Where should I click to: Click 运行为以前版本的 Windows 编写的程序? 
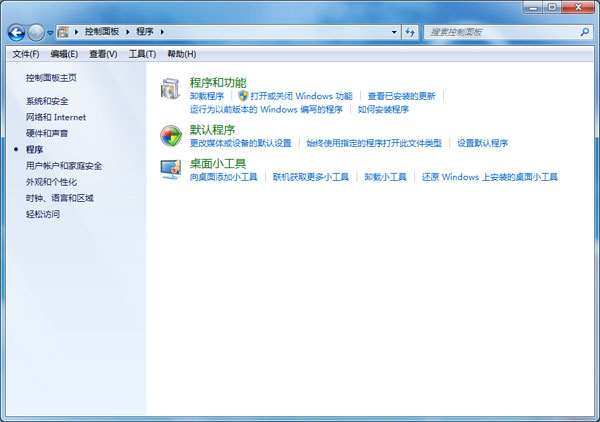(x=266, y=109)
